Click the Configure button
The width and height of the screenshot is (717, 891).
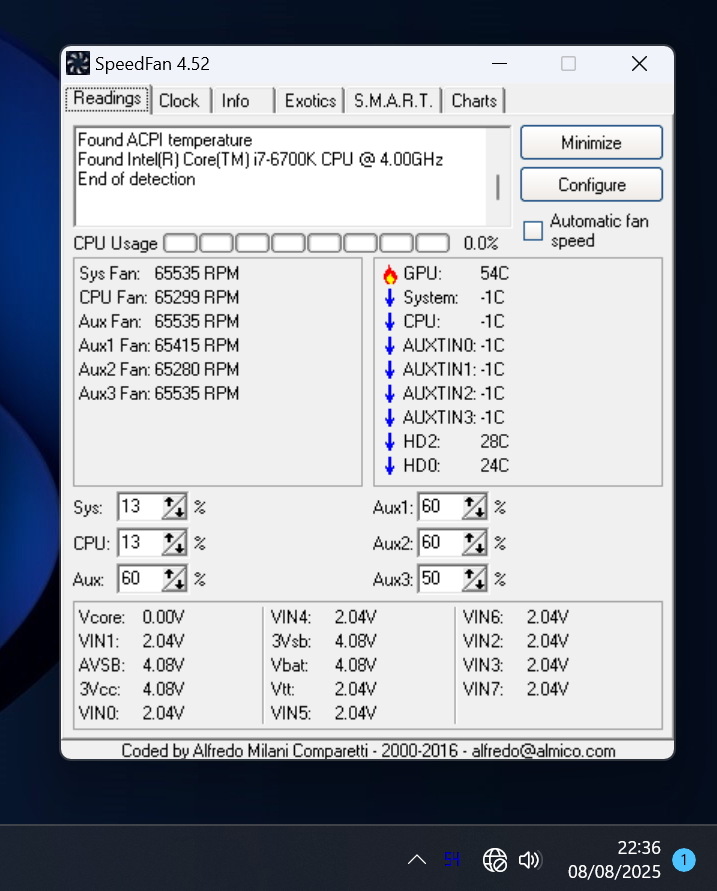(x=591, y=185)
